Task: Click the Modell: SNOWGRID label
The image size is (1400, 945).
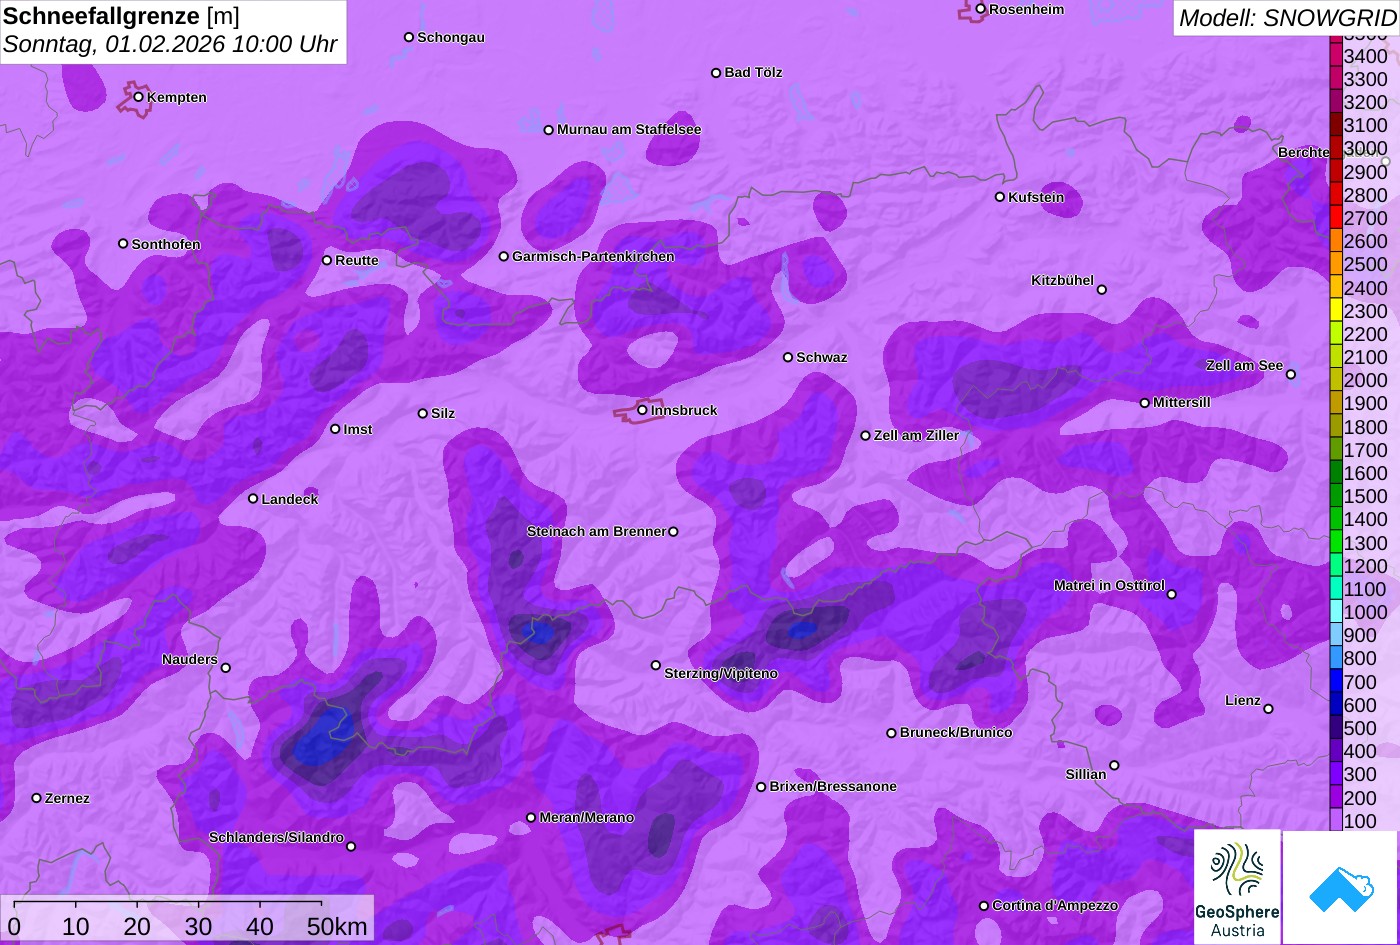Action: pos(1287,17)
